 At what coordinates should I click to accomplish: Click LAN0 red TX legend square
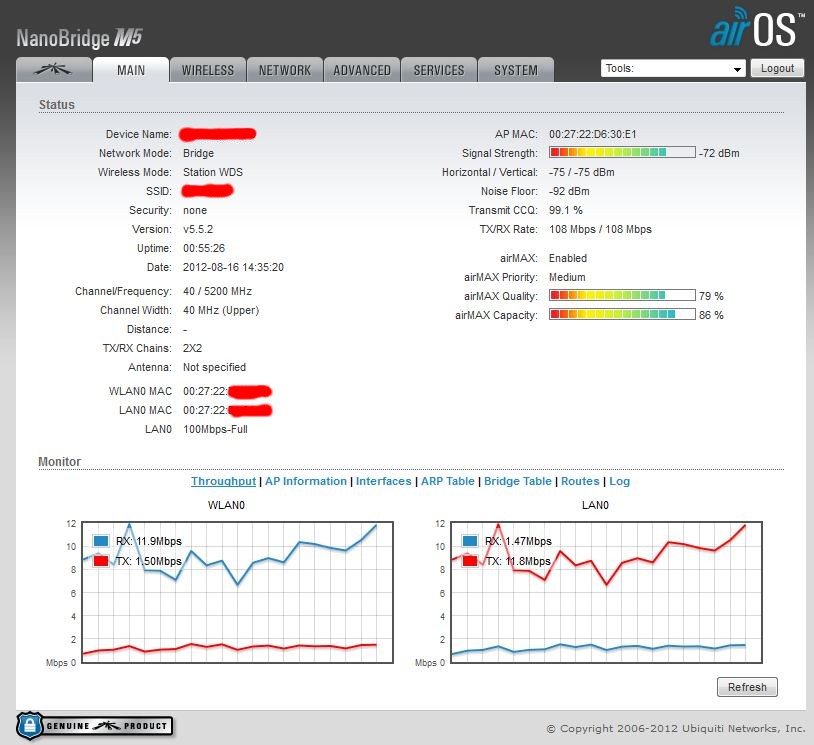coord(470,561)
